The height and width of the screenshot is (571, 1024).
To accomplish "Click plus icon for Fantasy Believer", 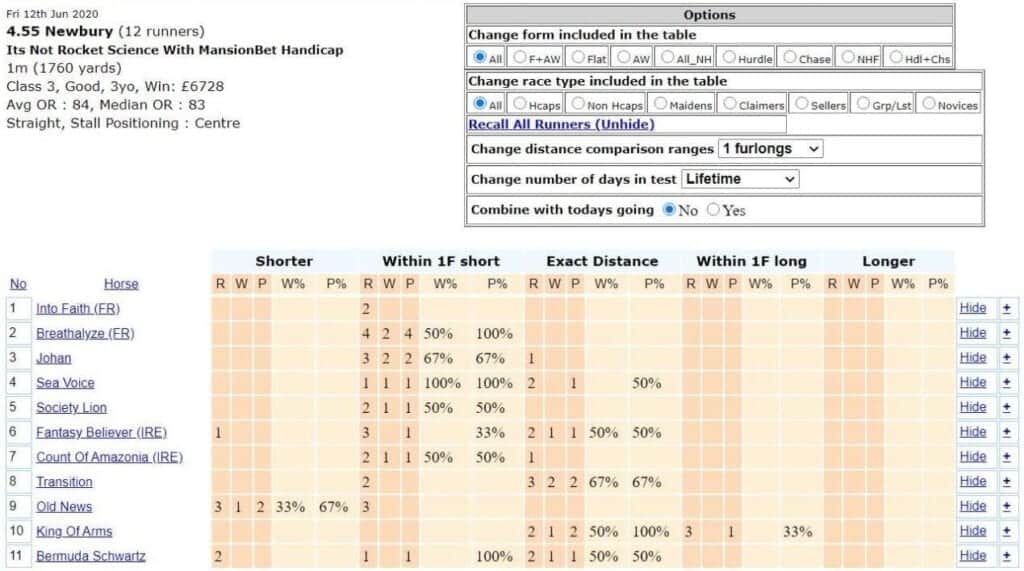I will tap(1006, 432).
